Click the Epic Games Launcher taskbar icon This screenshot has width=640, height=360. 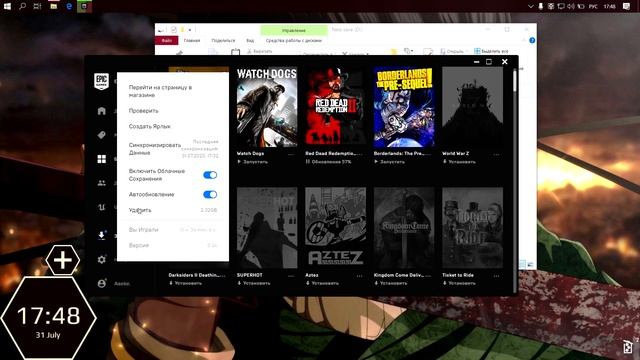84,6
